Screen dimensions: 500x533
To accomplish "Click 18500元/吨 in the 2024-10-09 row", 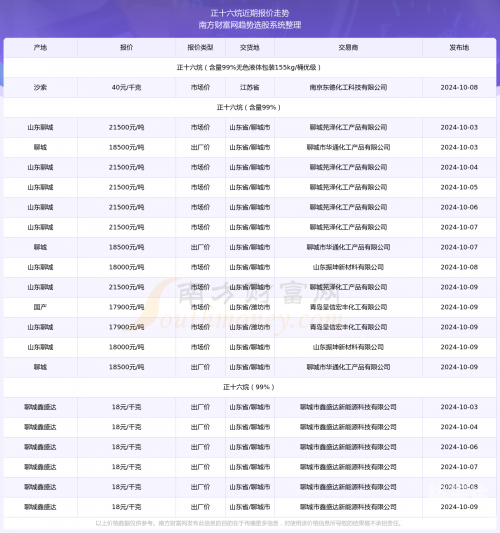I will [126, 367].
